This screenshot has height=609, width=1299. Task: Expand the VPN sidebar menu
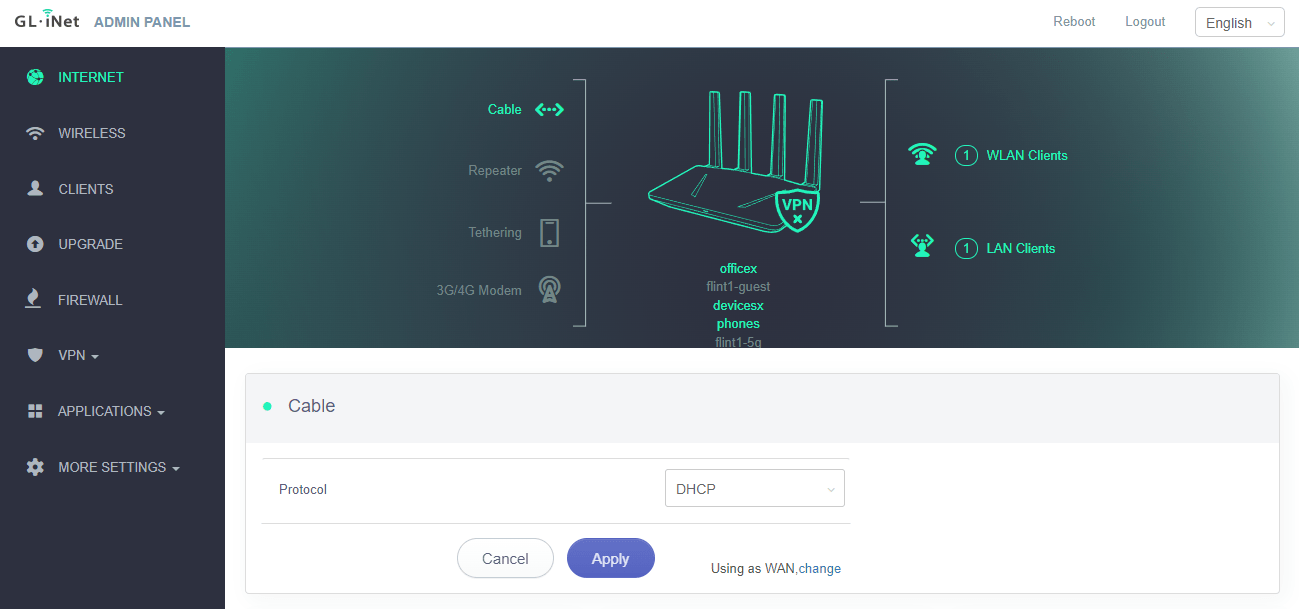(78, 355)
